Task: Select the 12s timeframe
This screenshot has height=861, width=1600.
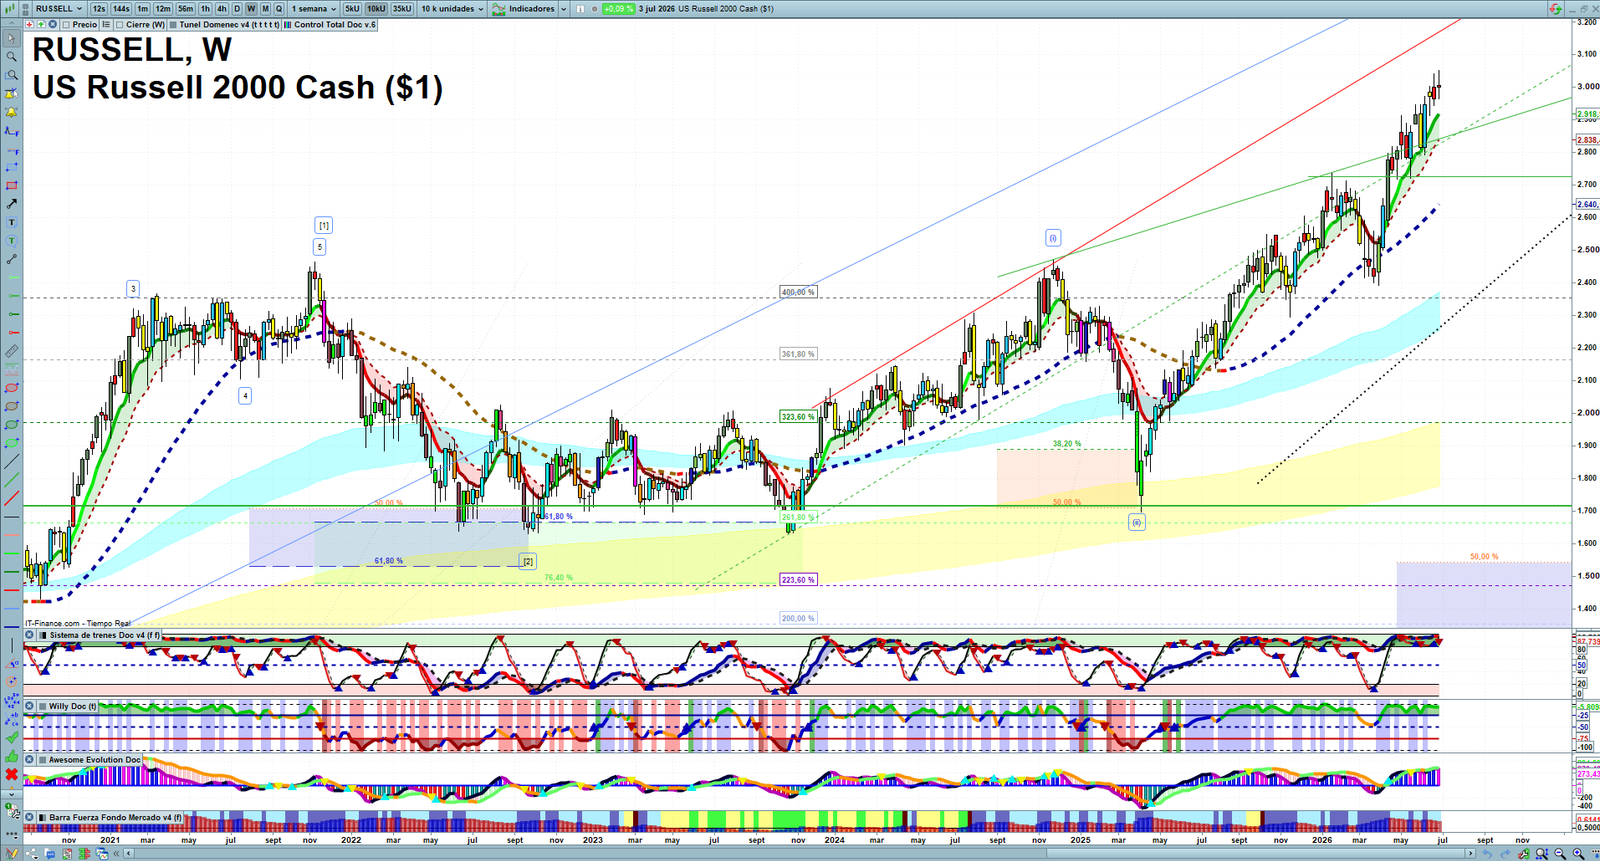Action: click(x=99, y=9)
